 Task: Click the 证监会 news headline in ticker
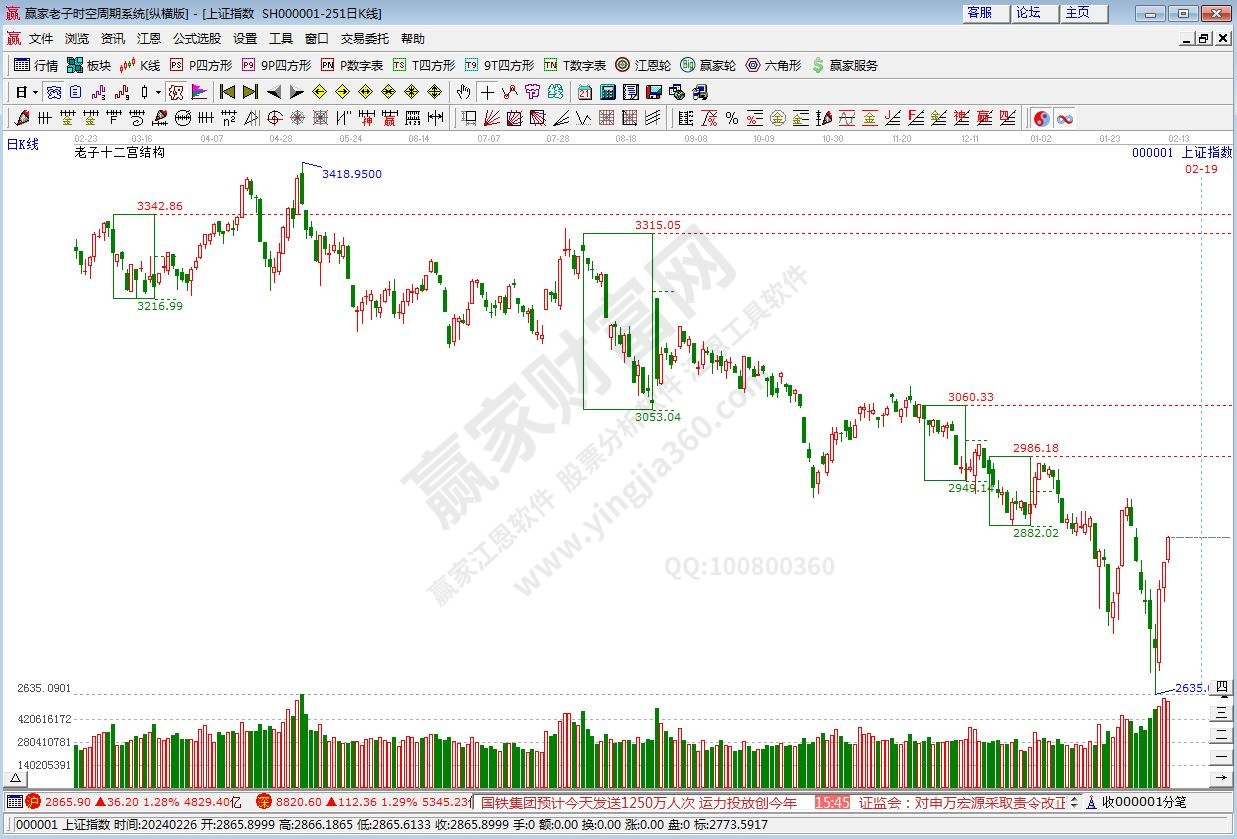point(963,802)
